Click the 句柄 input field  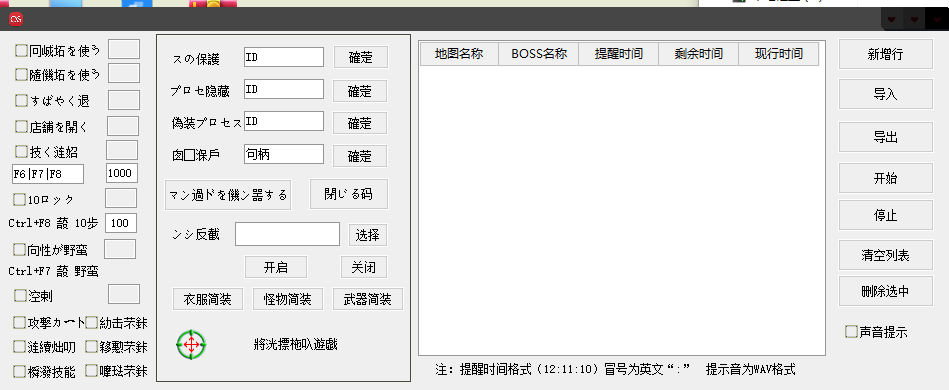click(x=284, y=154)
